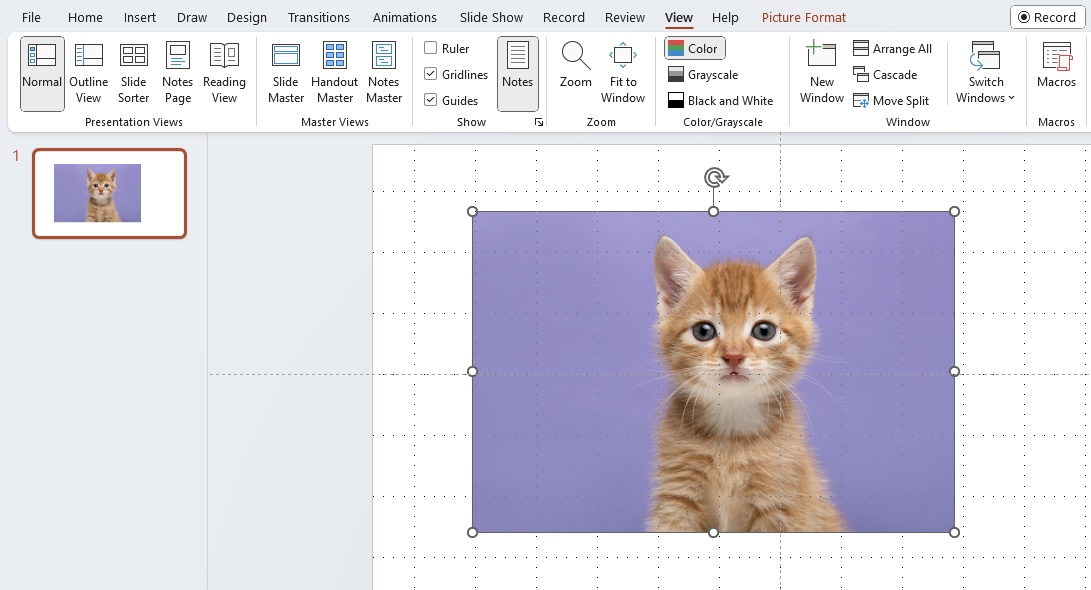Image resolution: width=1091 pixels, height=590 pixels.
Task: Switch to the Draw tab
Action: (x=192, y=17)
